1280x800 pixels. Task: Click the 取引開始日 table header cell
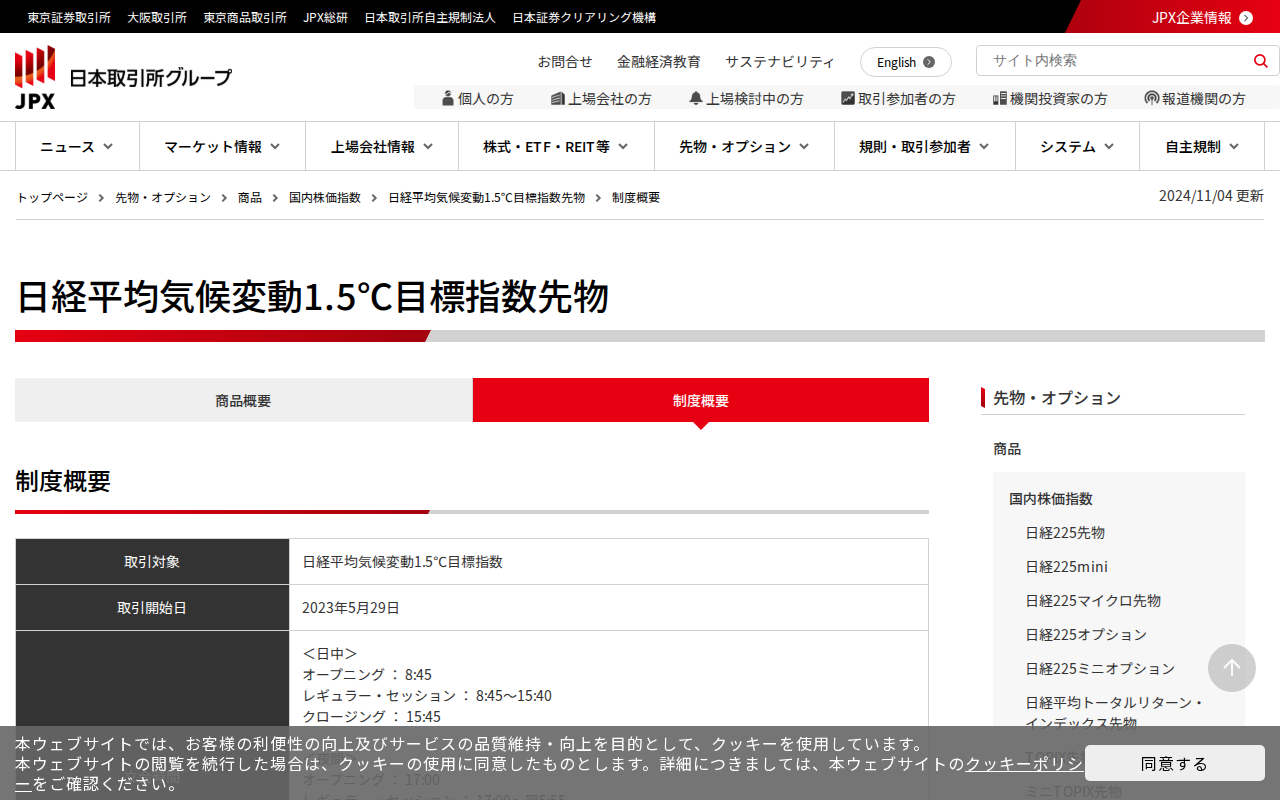152,607
